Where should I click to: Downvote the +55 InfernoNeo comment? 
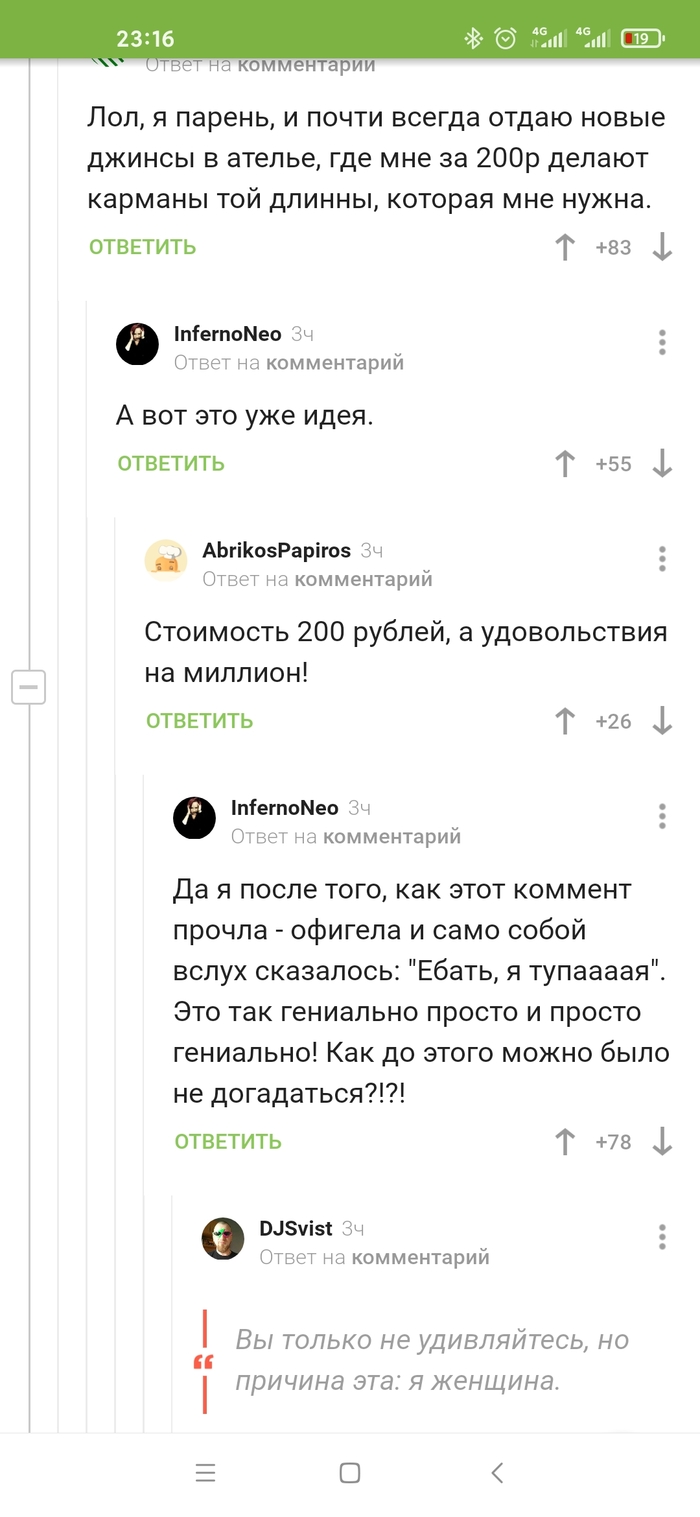point(662,463)
